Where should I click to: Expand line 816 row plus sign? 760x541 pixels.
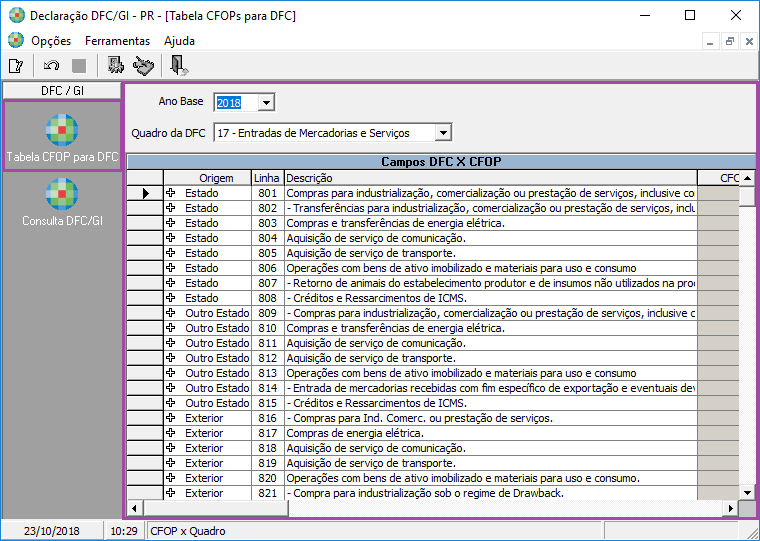(x=171, y=418)
